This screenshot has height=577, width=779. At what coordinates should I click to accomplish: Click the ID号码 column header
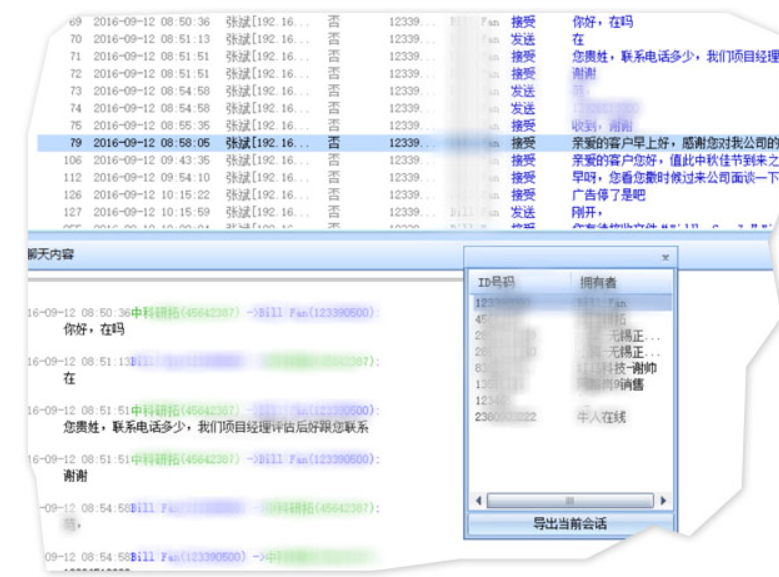tap(520, 283)
